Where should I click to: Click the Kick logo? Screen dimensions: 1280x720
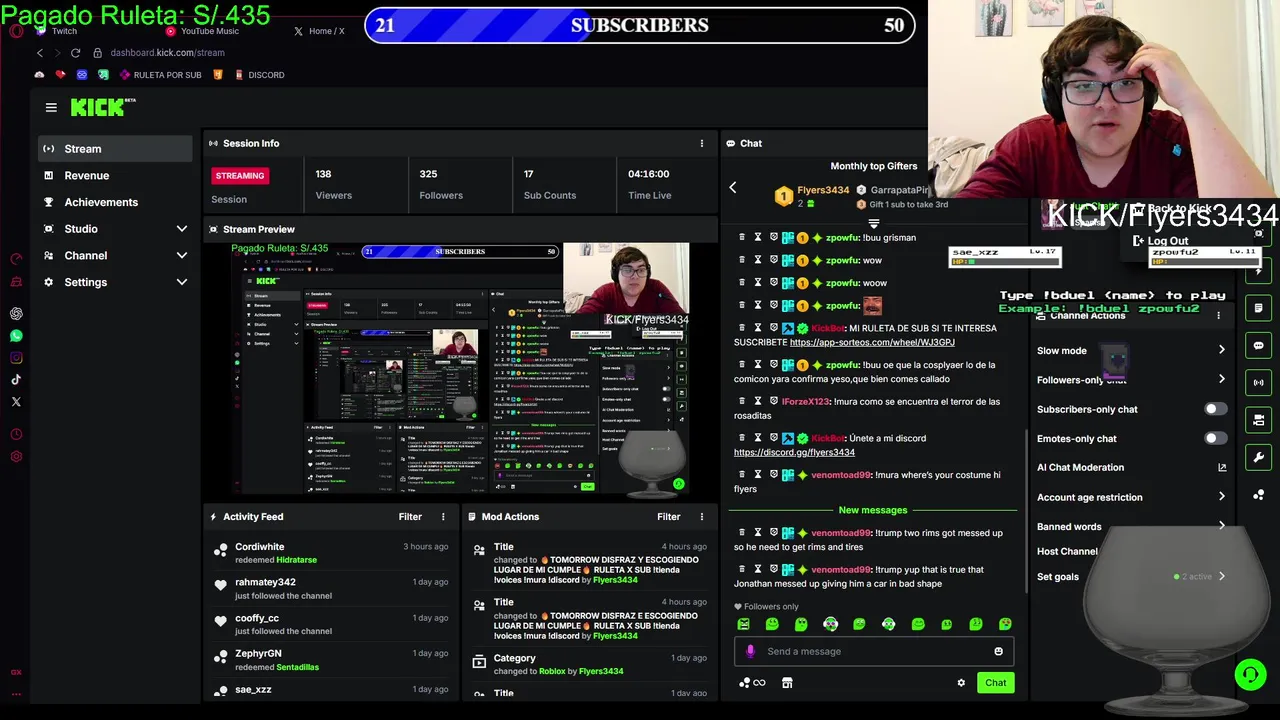[x=103, y=107]
